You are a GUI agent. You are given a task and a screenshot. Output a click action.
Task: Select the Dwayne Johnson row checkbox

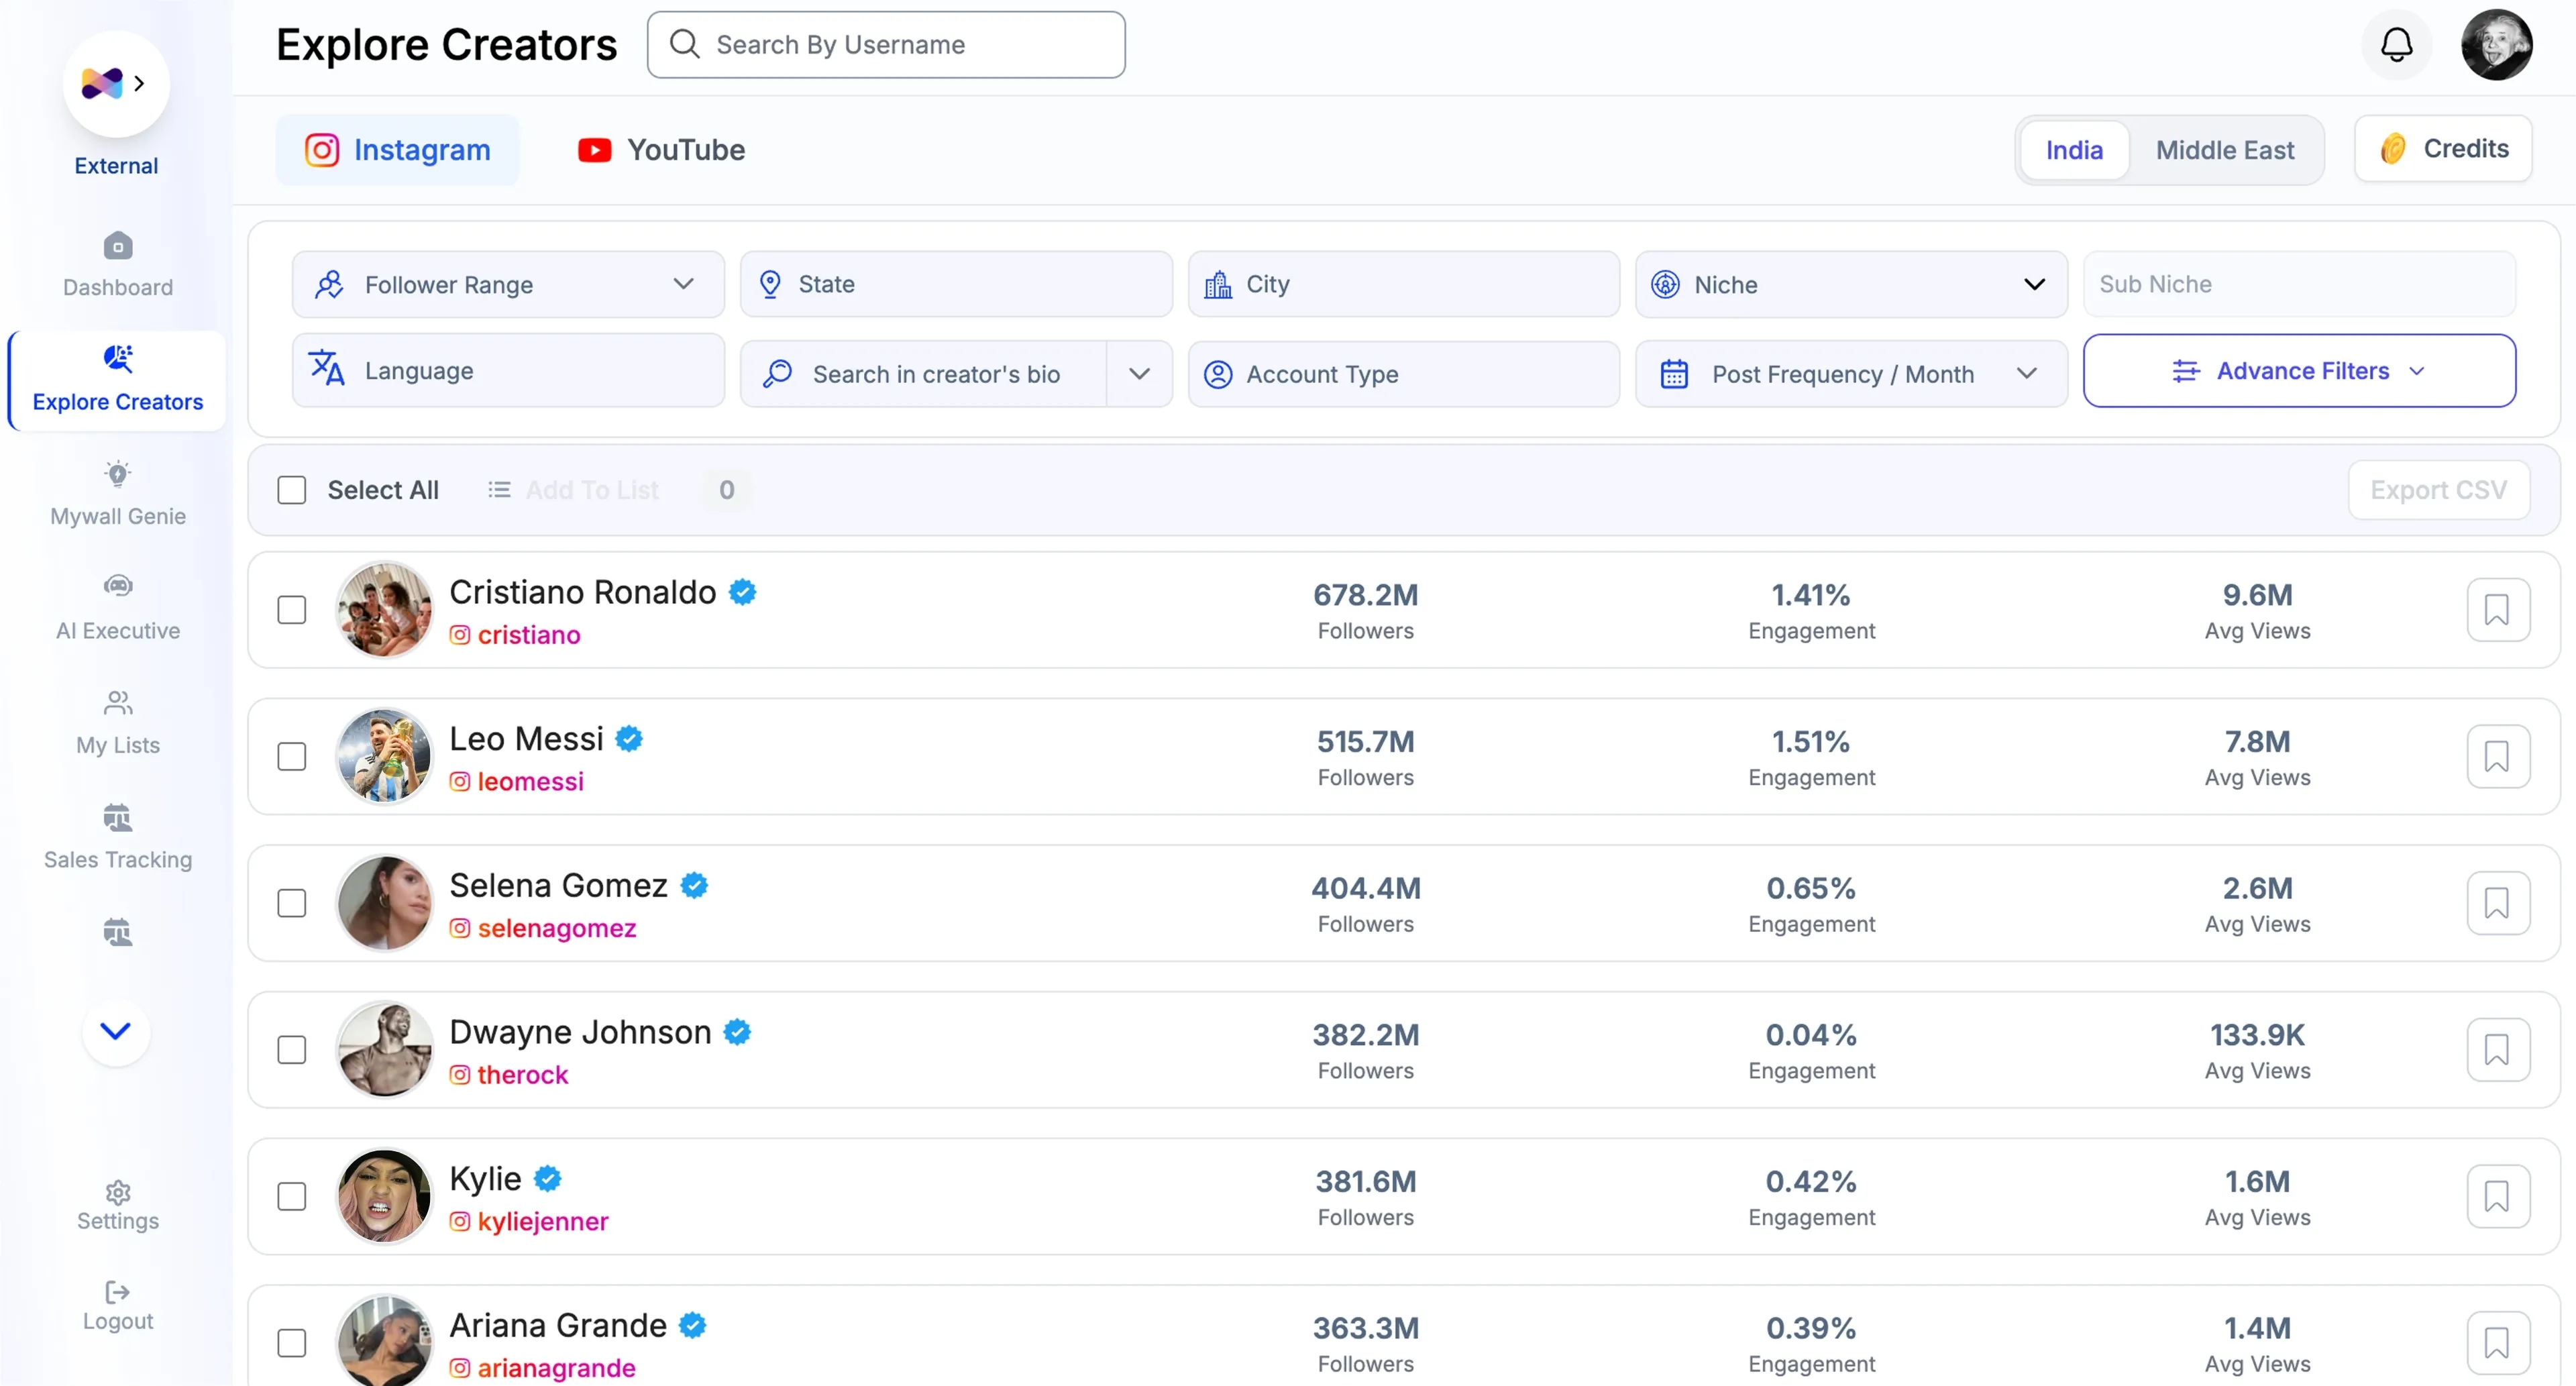coord(292,1050)
